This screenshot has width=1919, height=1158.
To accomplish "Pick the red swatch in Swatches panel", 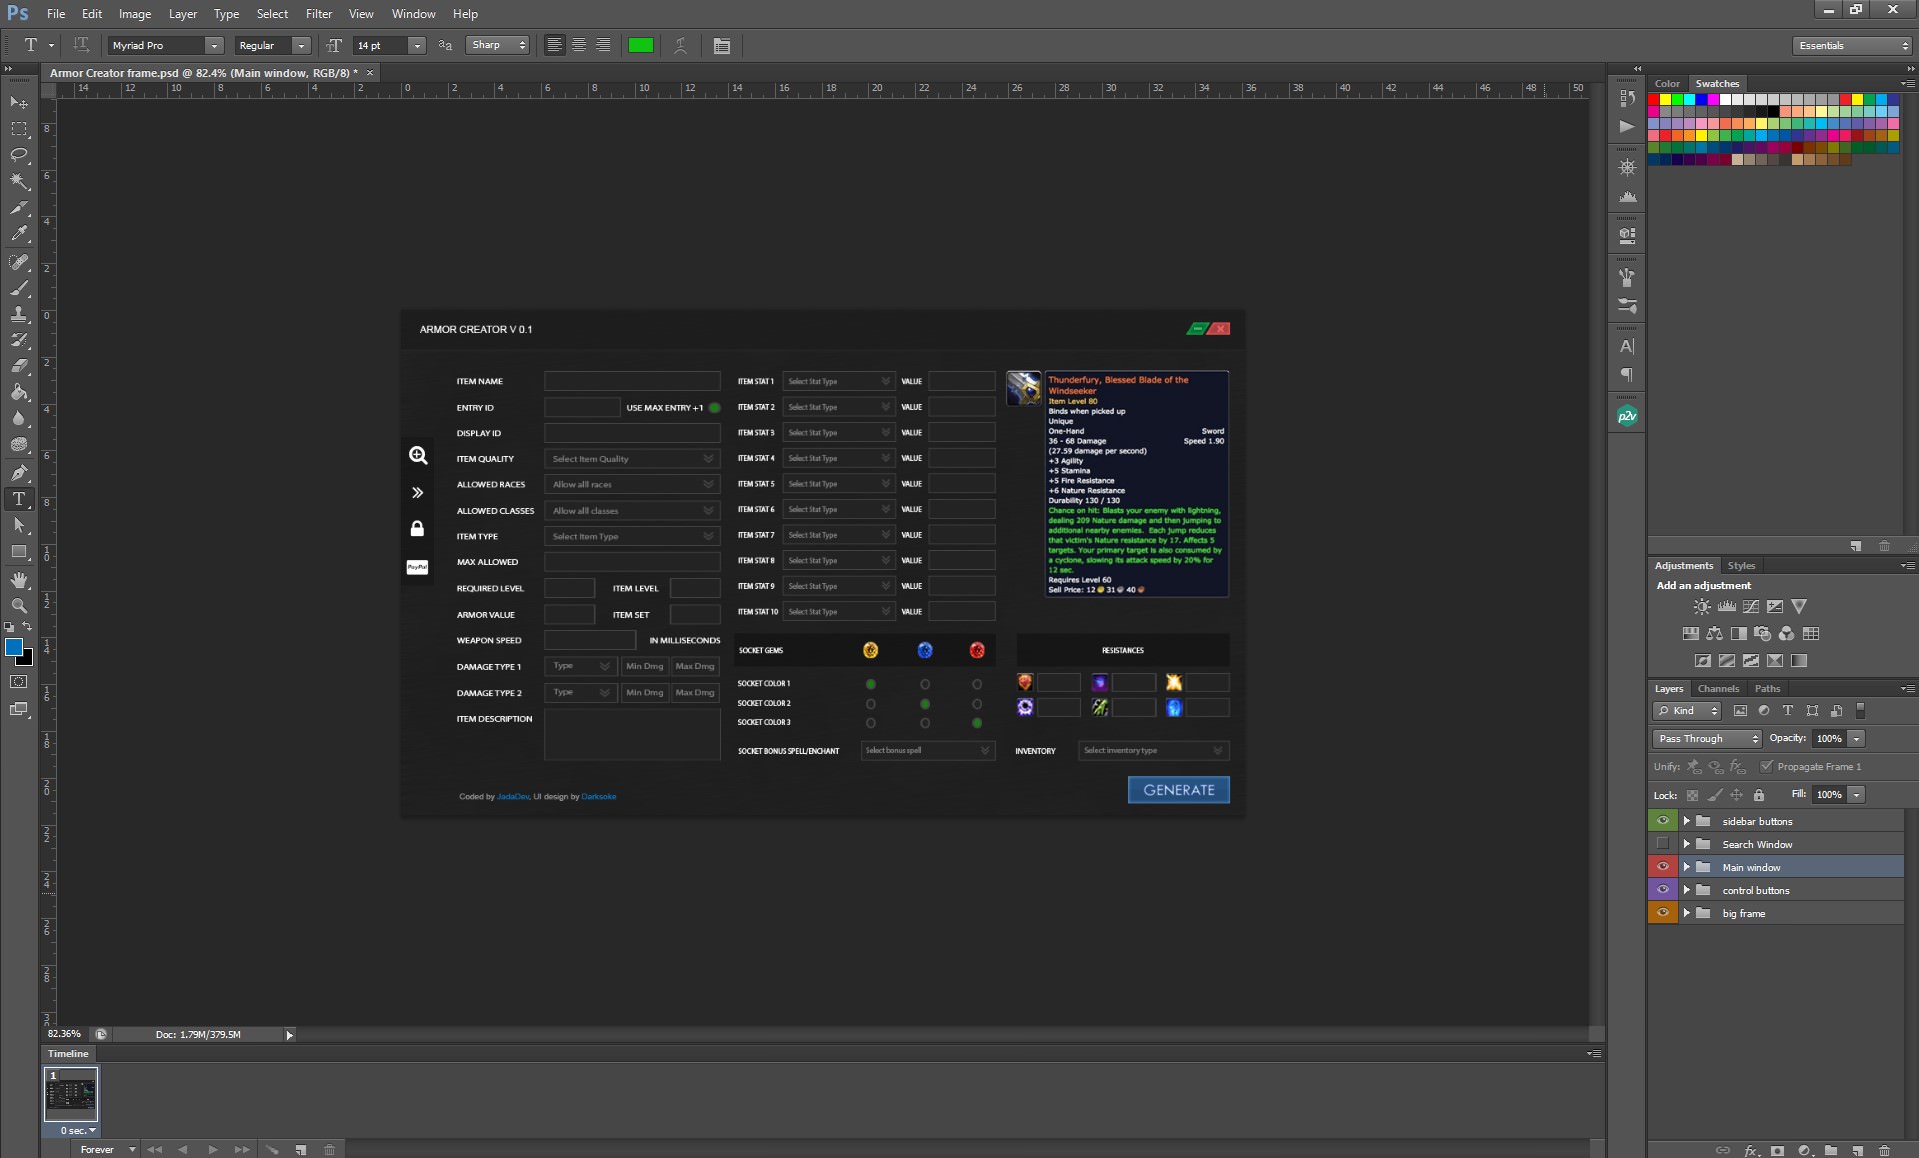I will (x=1653, y=100).
